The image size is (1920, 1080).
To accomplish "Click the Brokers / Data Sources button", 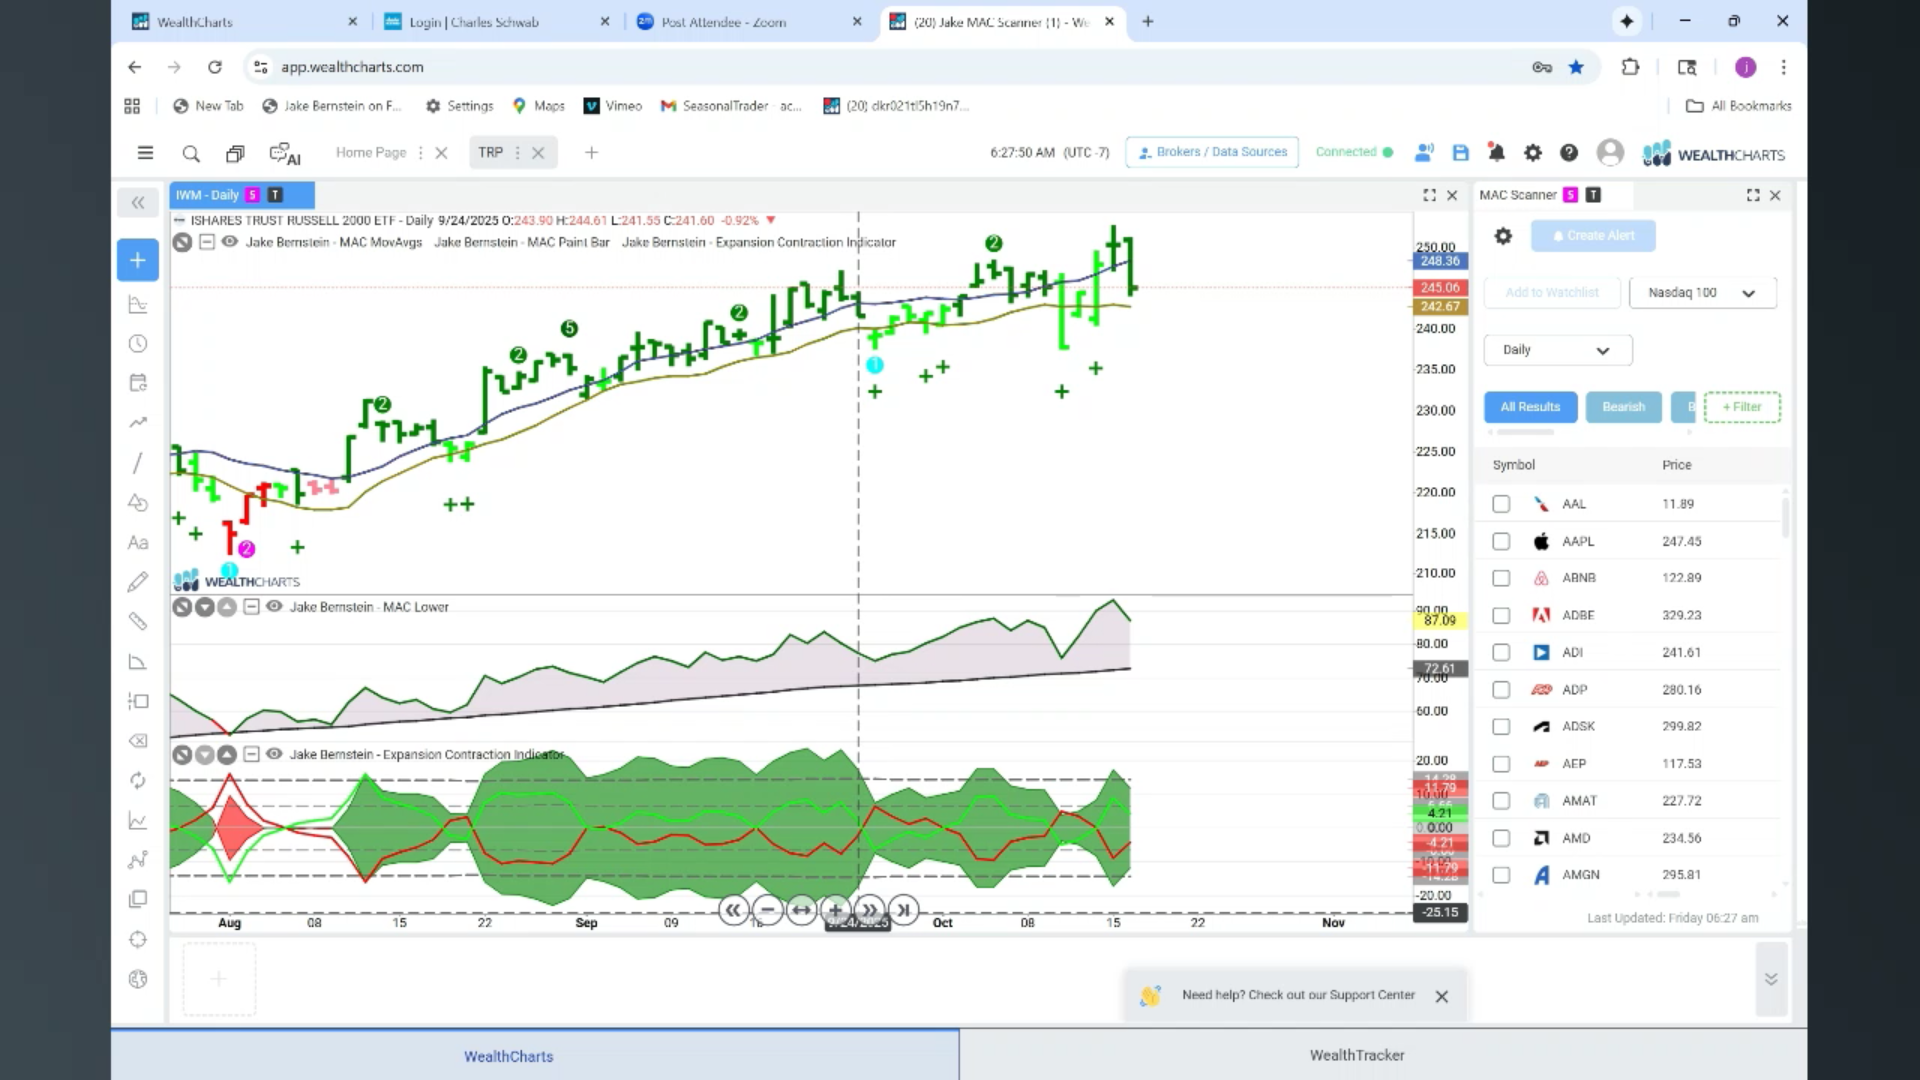I will pyautogui.click(x=1212, y=152).
